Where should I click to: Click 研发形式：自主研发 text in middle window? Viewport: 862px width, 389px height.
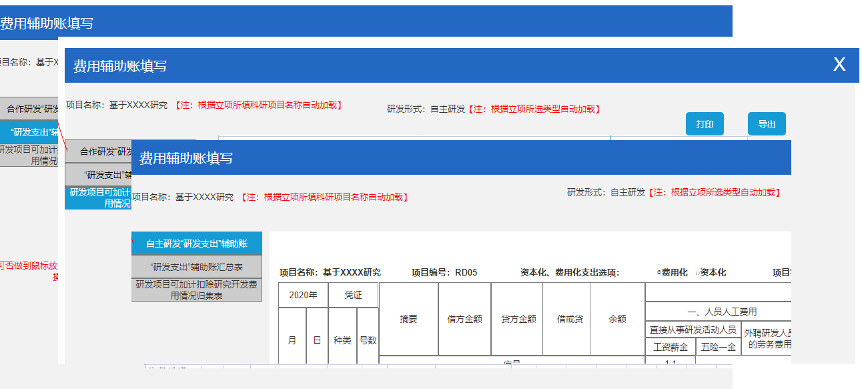pyautogui.click(x=426, y=109)
